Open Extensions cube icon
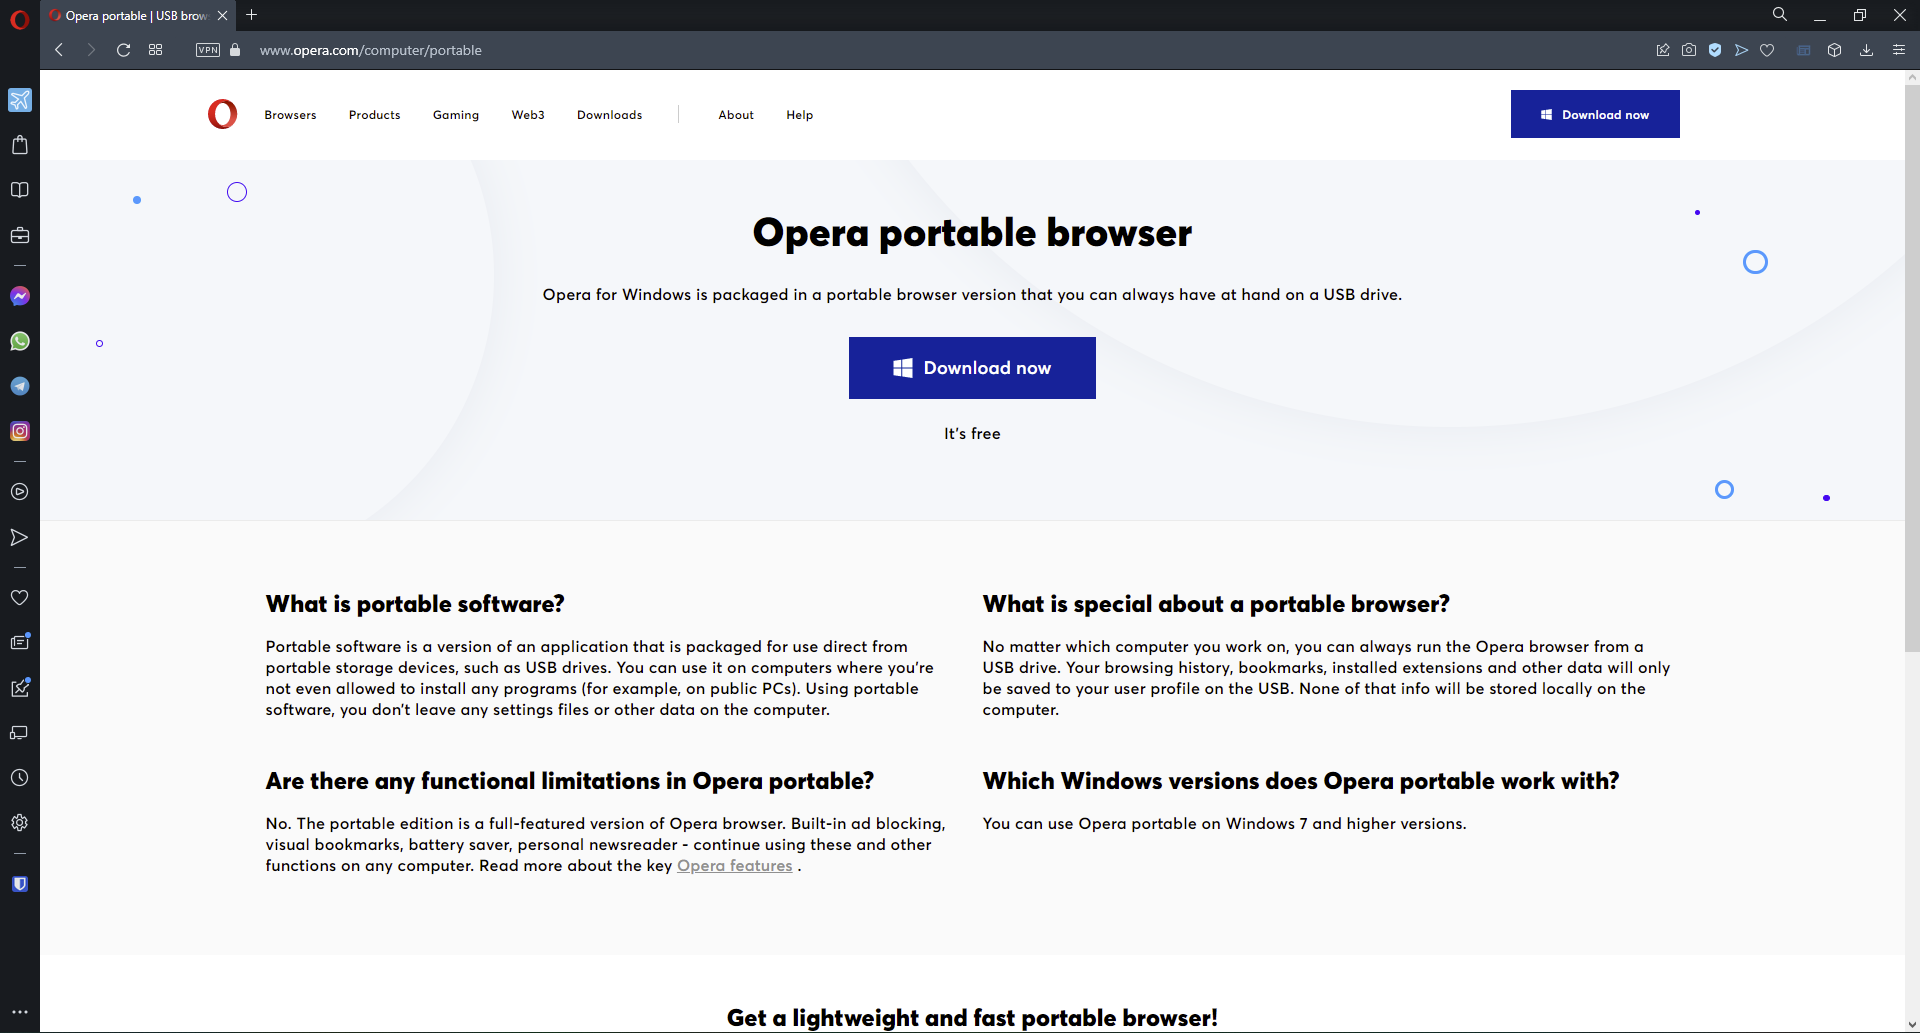The image size is (1920, 1033). point(1834,50)
